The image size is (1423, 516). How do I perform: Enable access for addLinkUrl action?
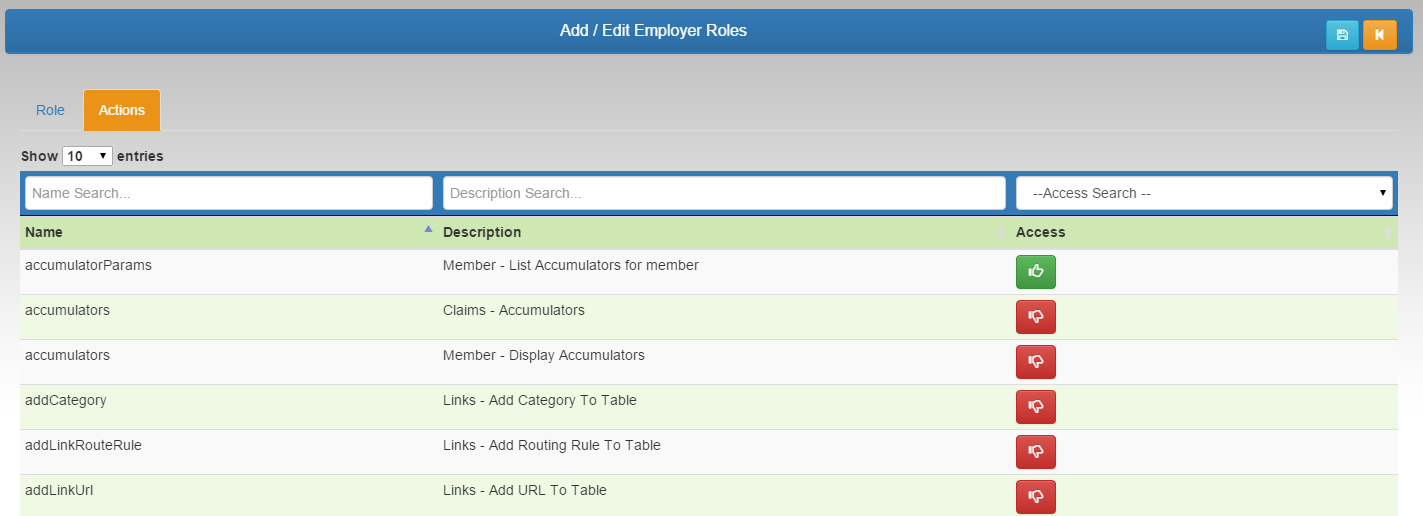click(1035, 497)
